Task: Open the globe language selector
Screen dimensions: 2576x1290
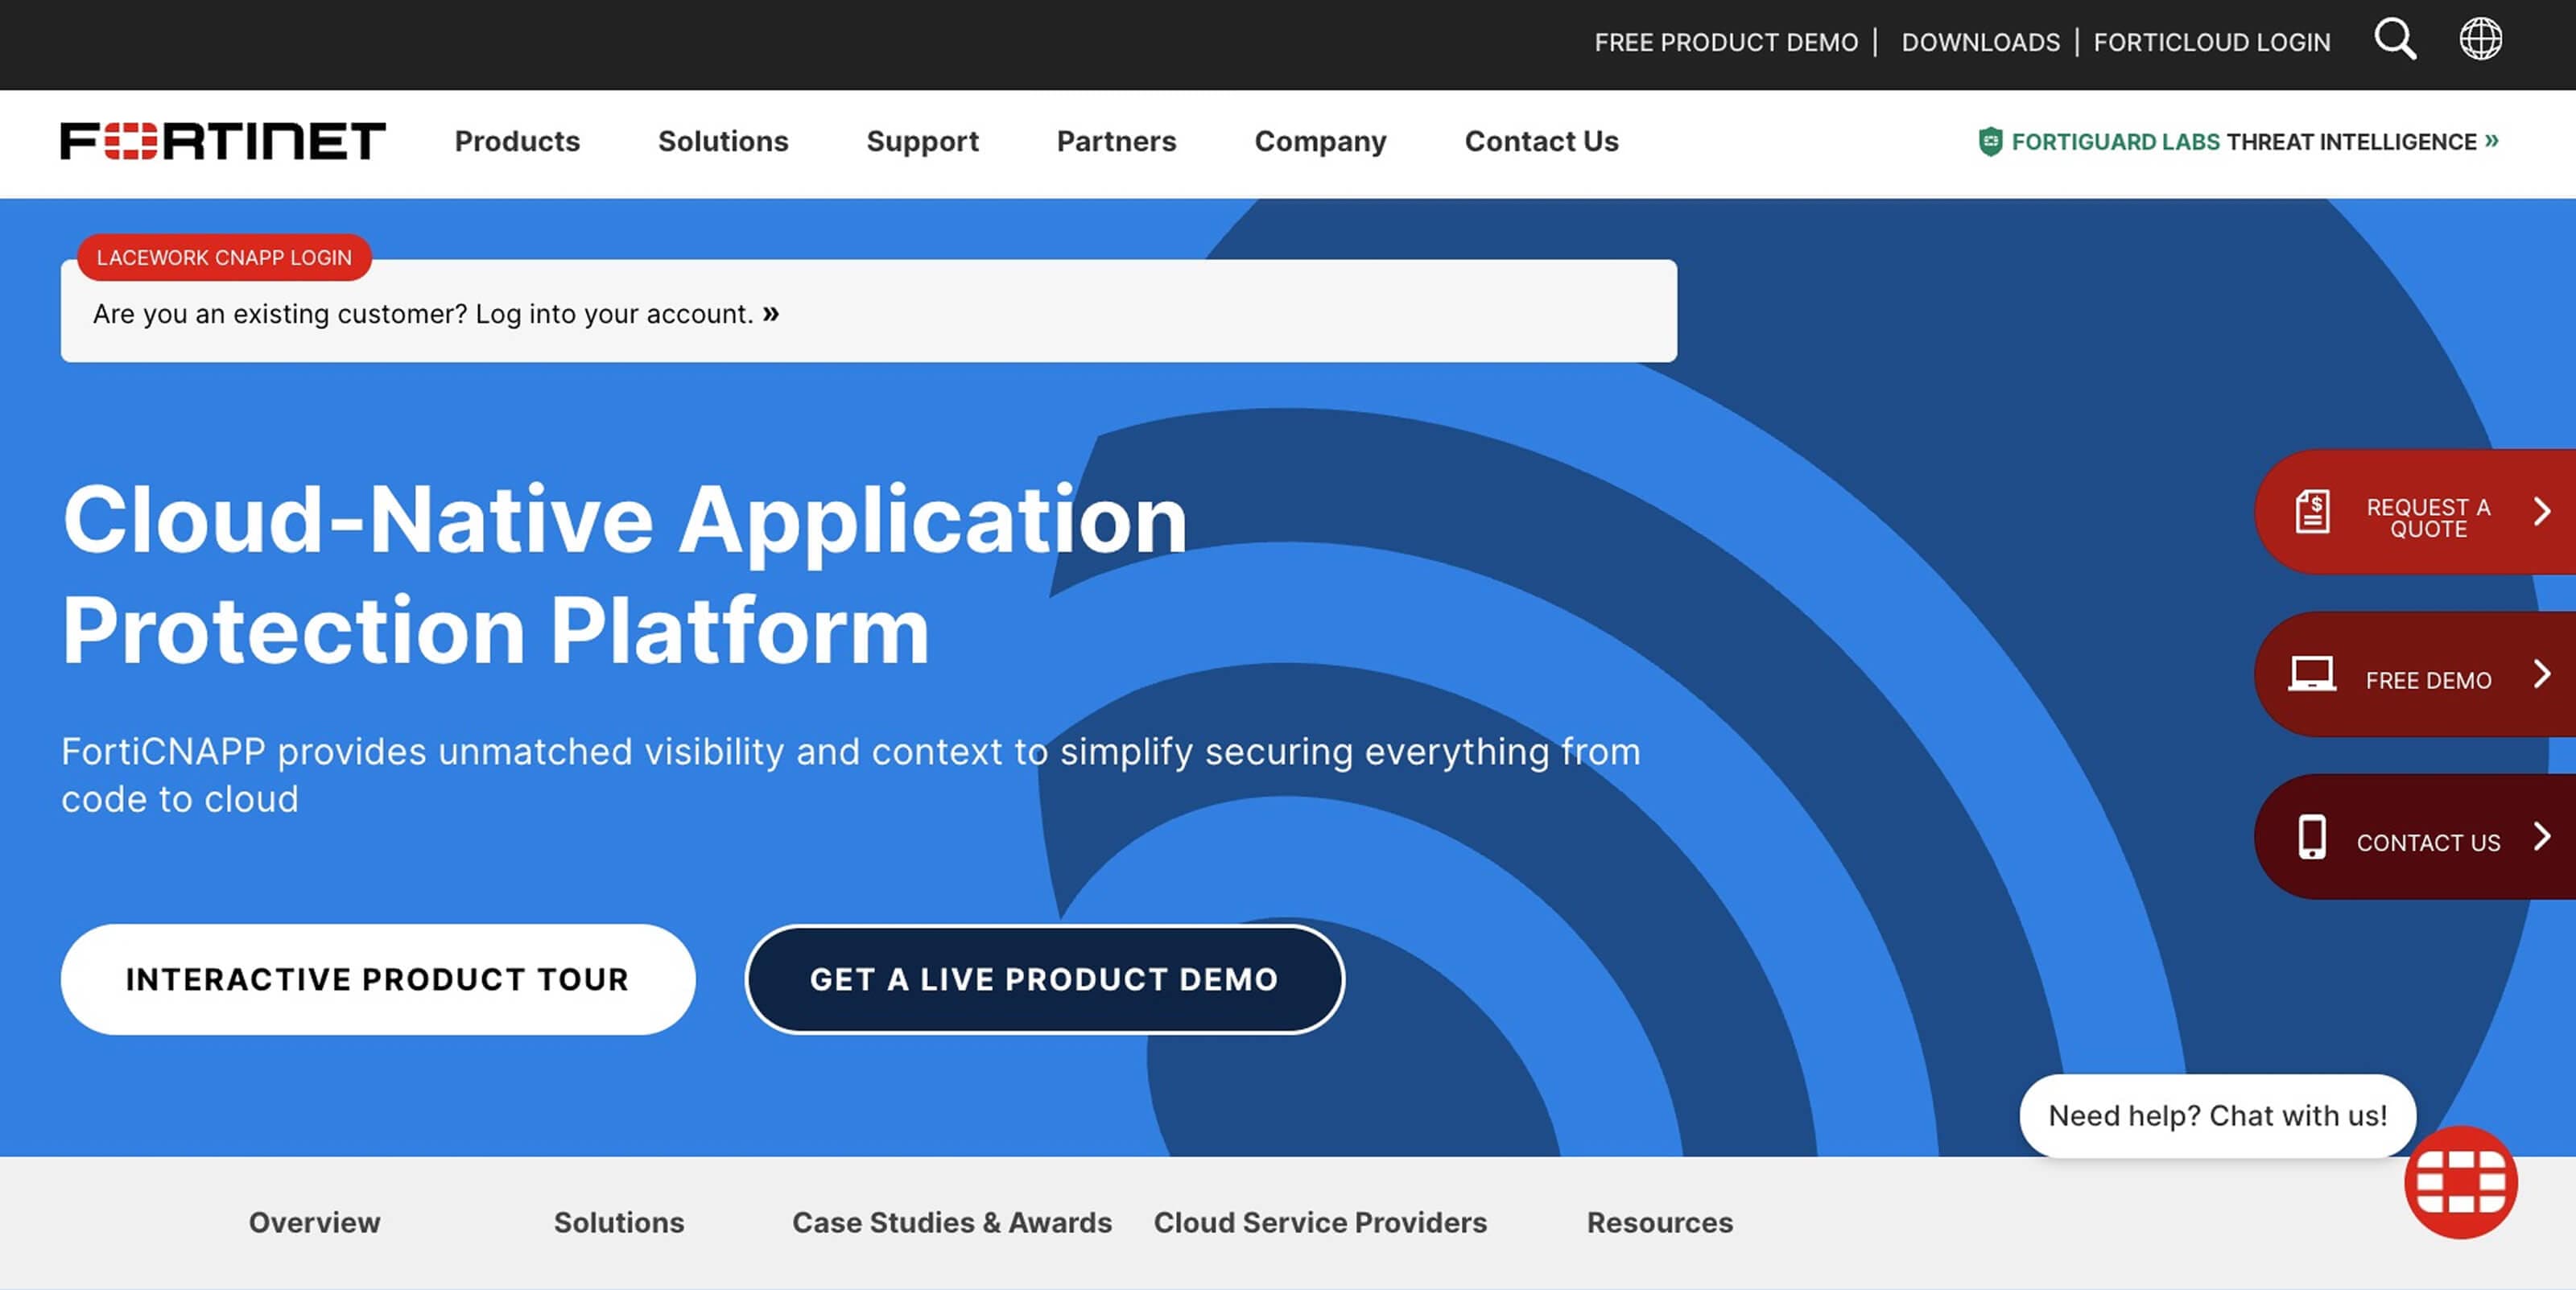Action: (x=2481, y=40)
